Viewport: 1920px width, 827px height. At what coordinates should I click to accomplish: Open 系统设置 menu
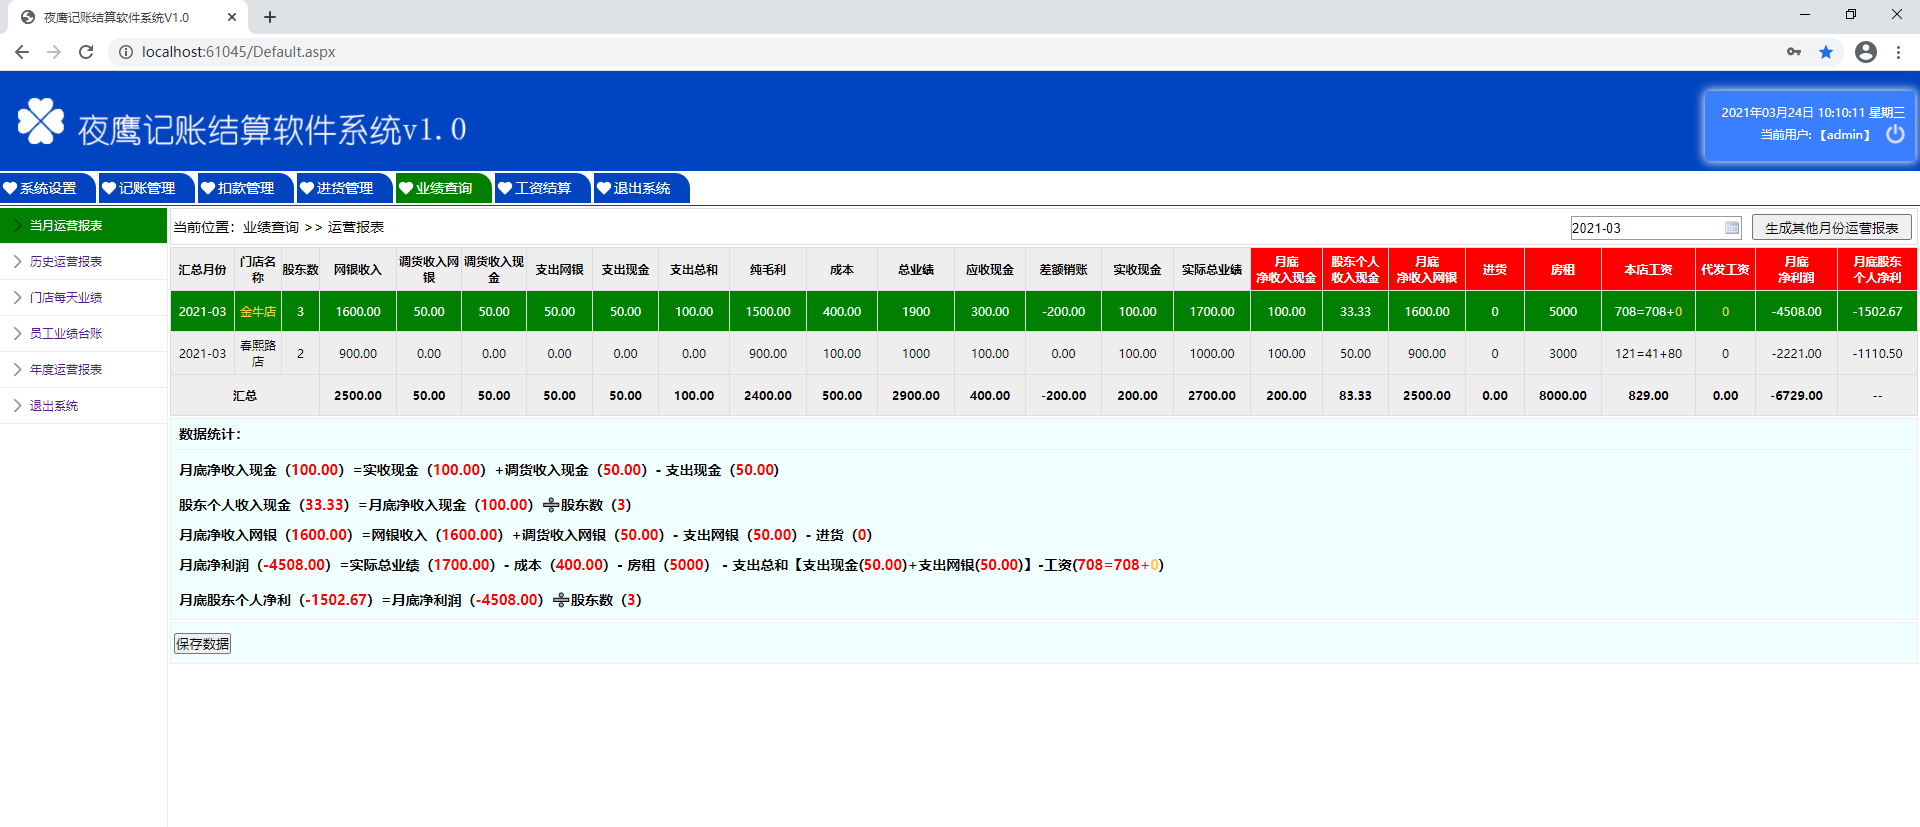point(47,188)
